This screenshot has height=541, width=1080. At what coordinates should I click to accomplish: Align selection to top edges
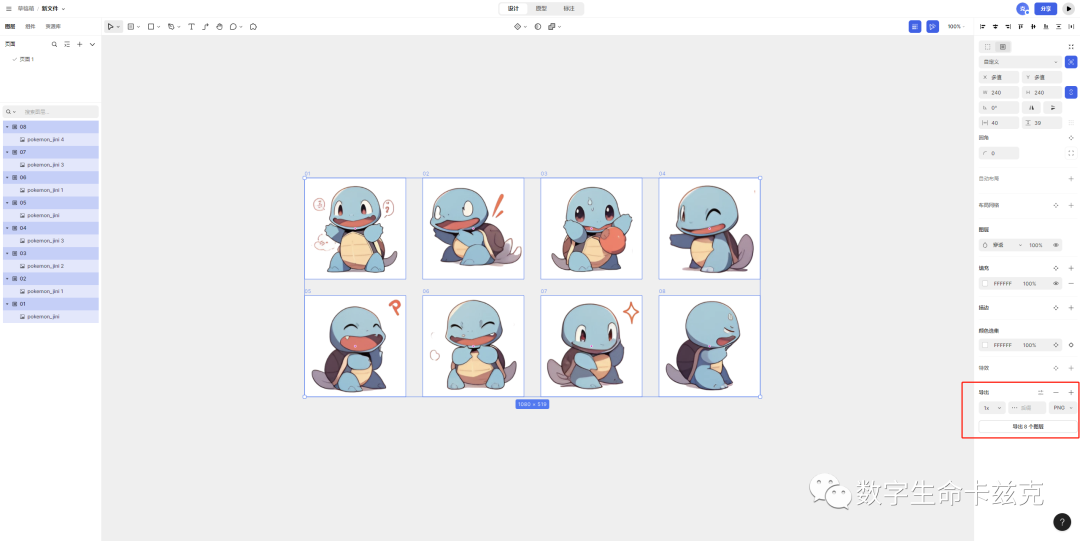[x=1021, y=27]
